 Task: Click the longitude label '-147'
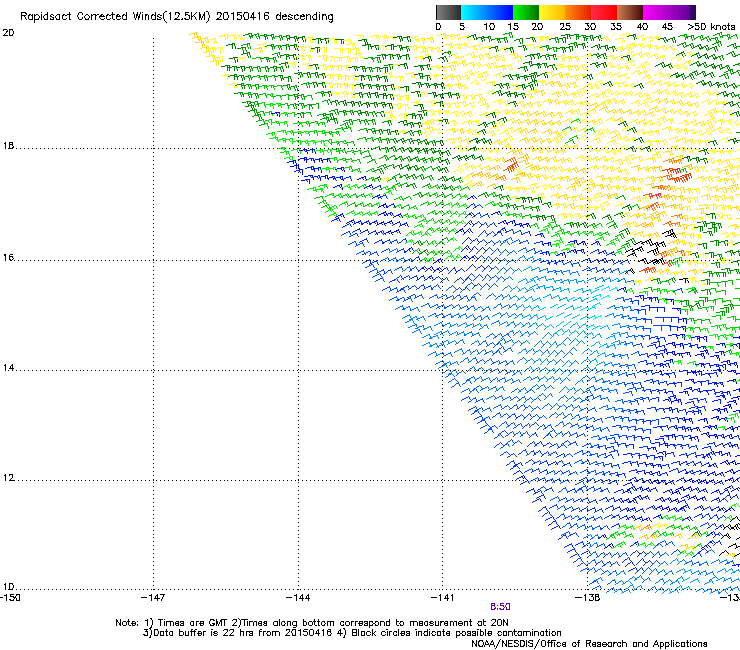pos(153,598)
